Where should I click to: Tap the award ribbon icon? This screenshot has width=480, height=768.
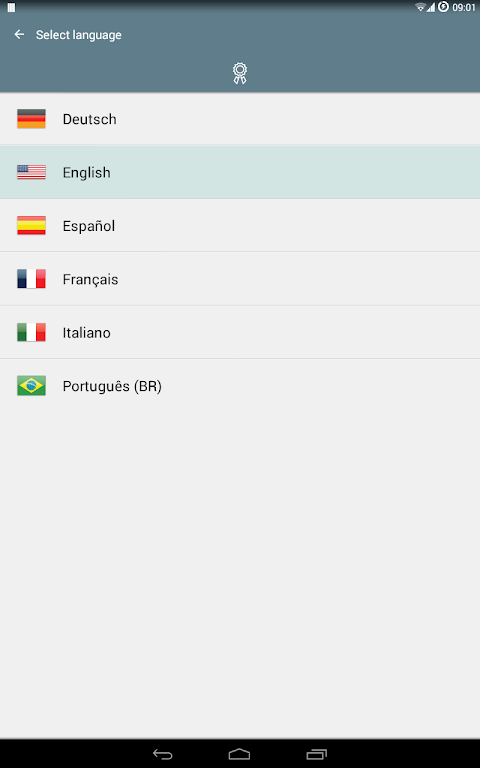(x=240, y=73)
